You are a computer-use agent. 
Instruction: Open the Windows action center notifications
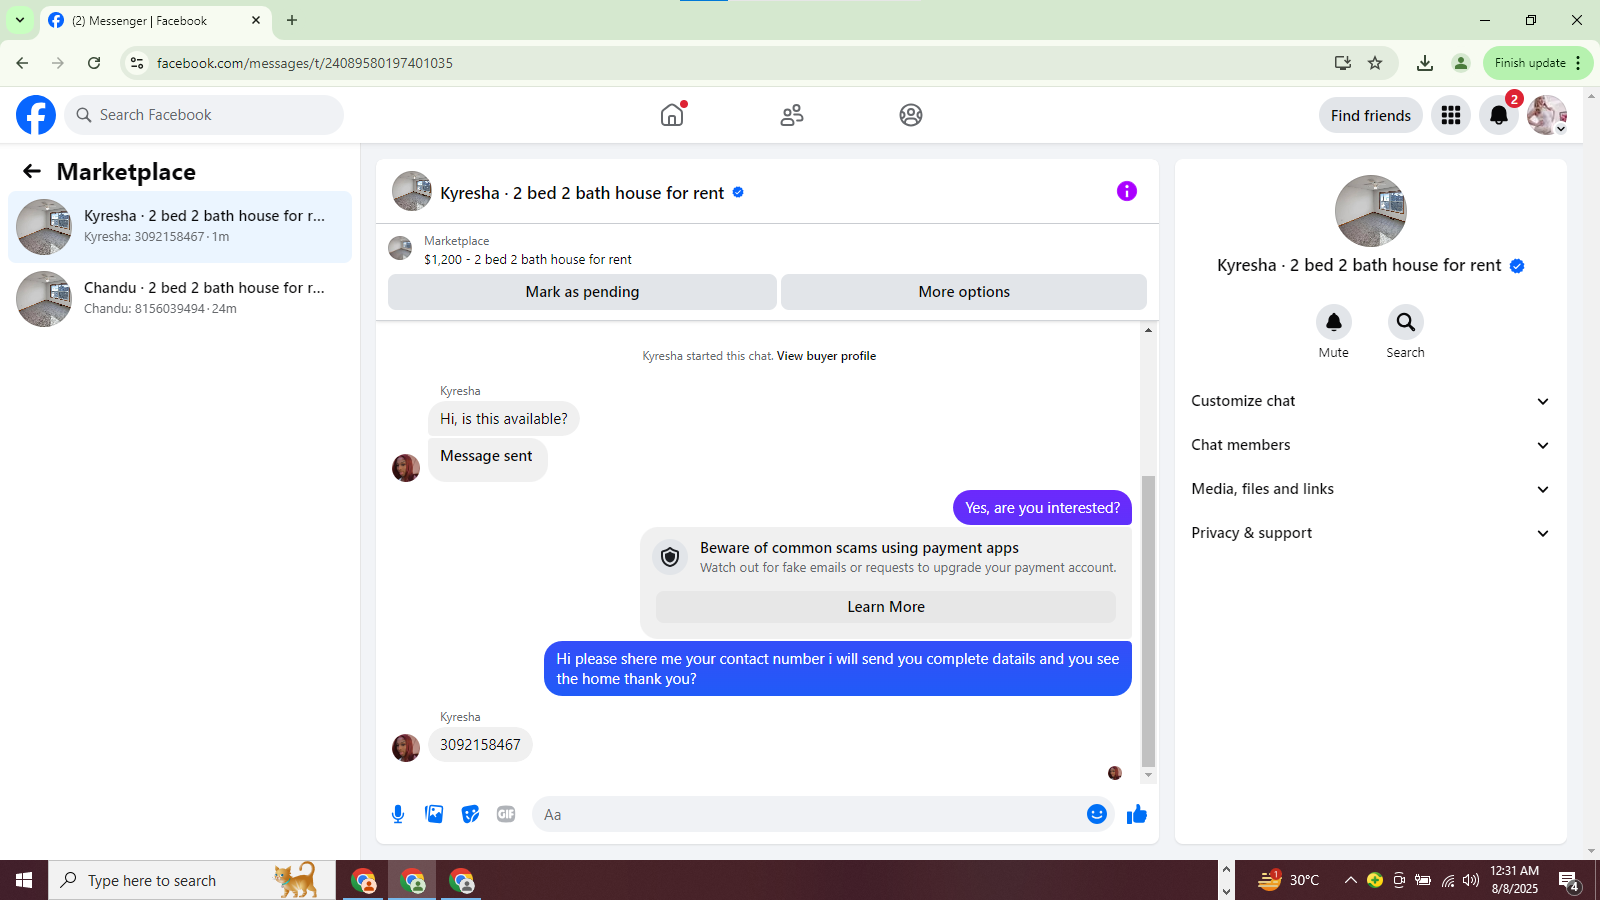[1569, 881]
